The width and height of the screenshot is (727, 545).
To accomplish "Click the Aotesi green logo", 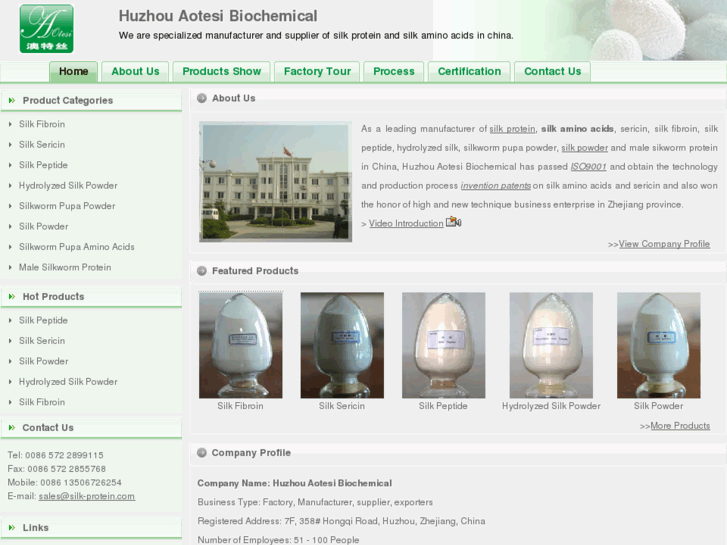I will pos(46,29).
